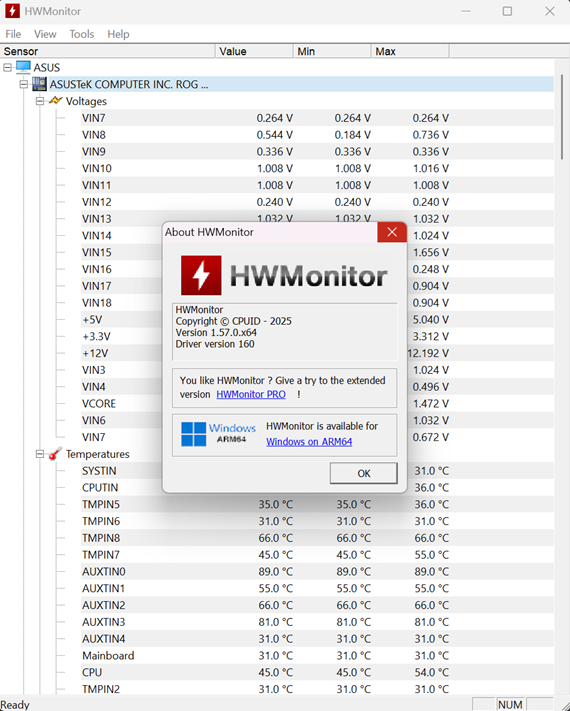Collapse the Voltages group

40,101
